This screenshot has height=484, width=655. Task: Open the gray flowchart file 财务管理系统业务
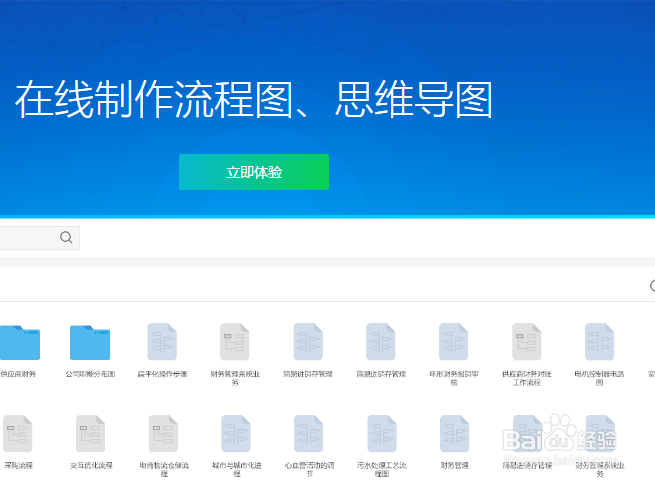235,342
